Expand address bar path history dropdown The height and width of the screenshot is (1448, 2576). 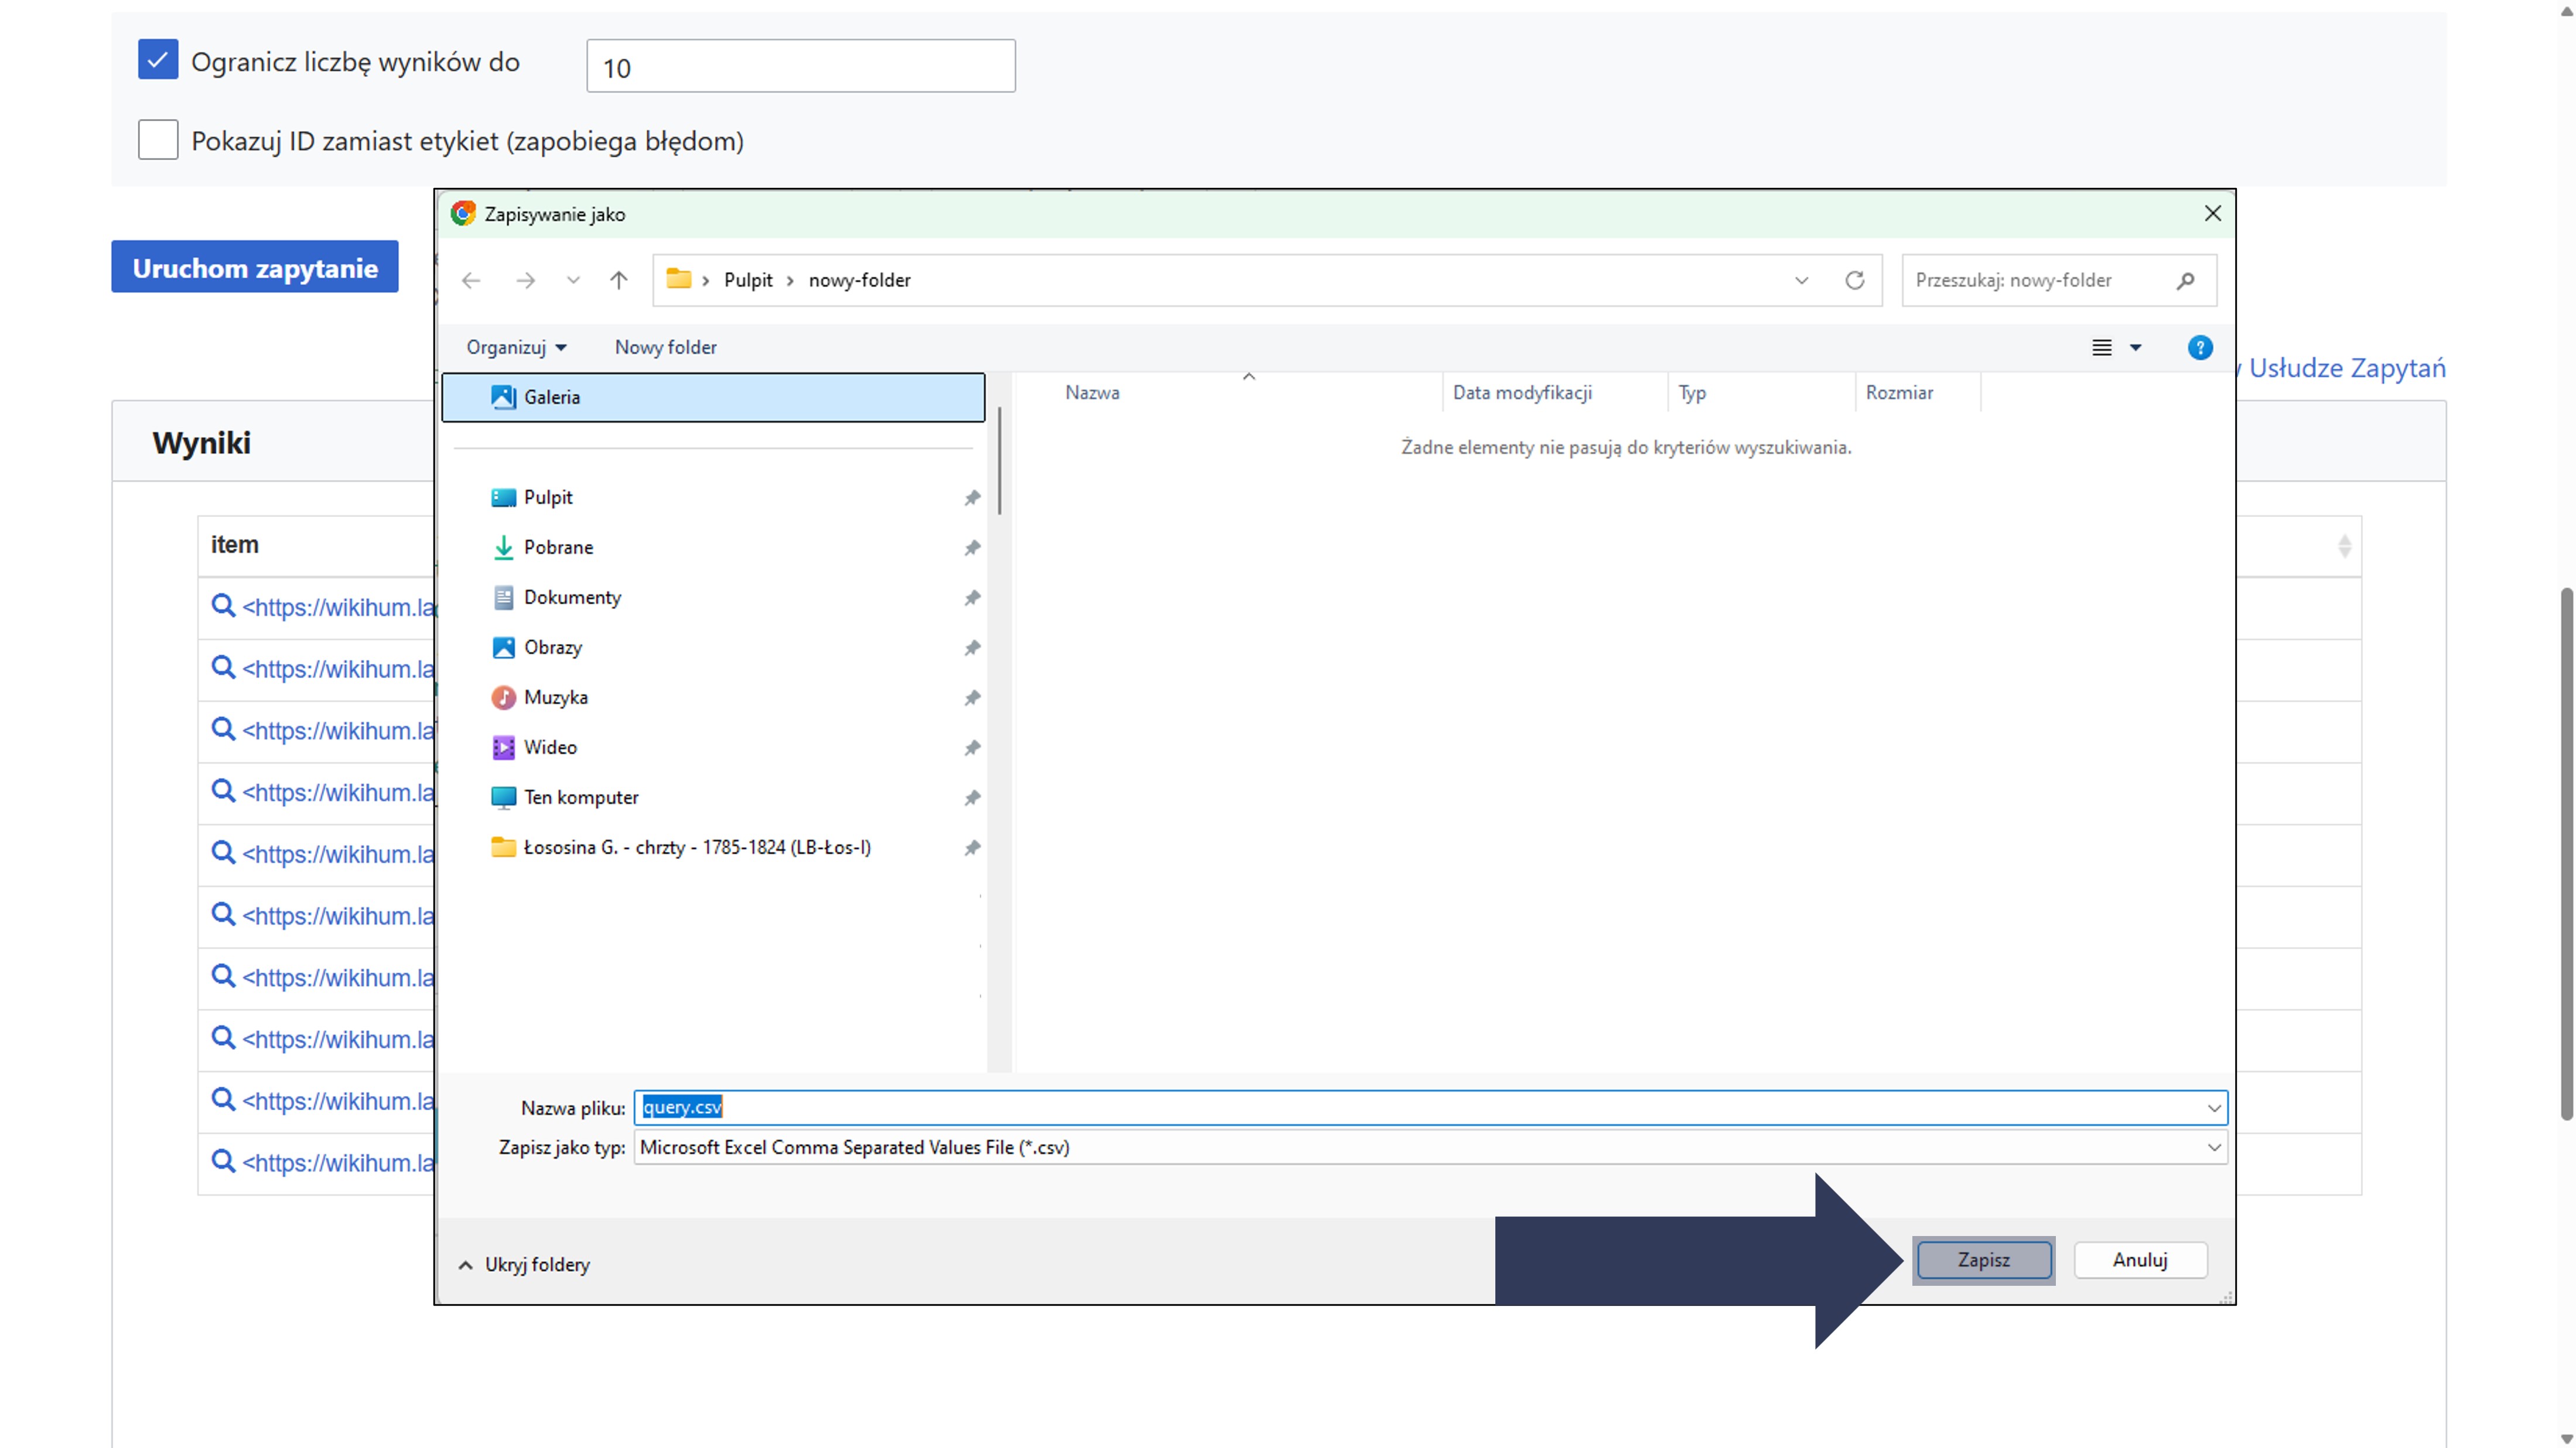1801,280
